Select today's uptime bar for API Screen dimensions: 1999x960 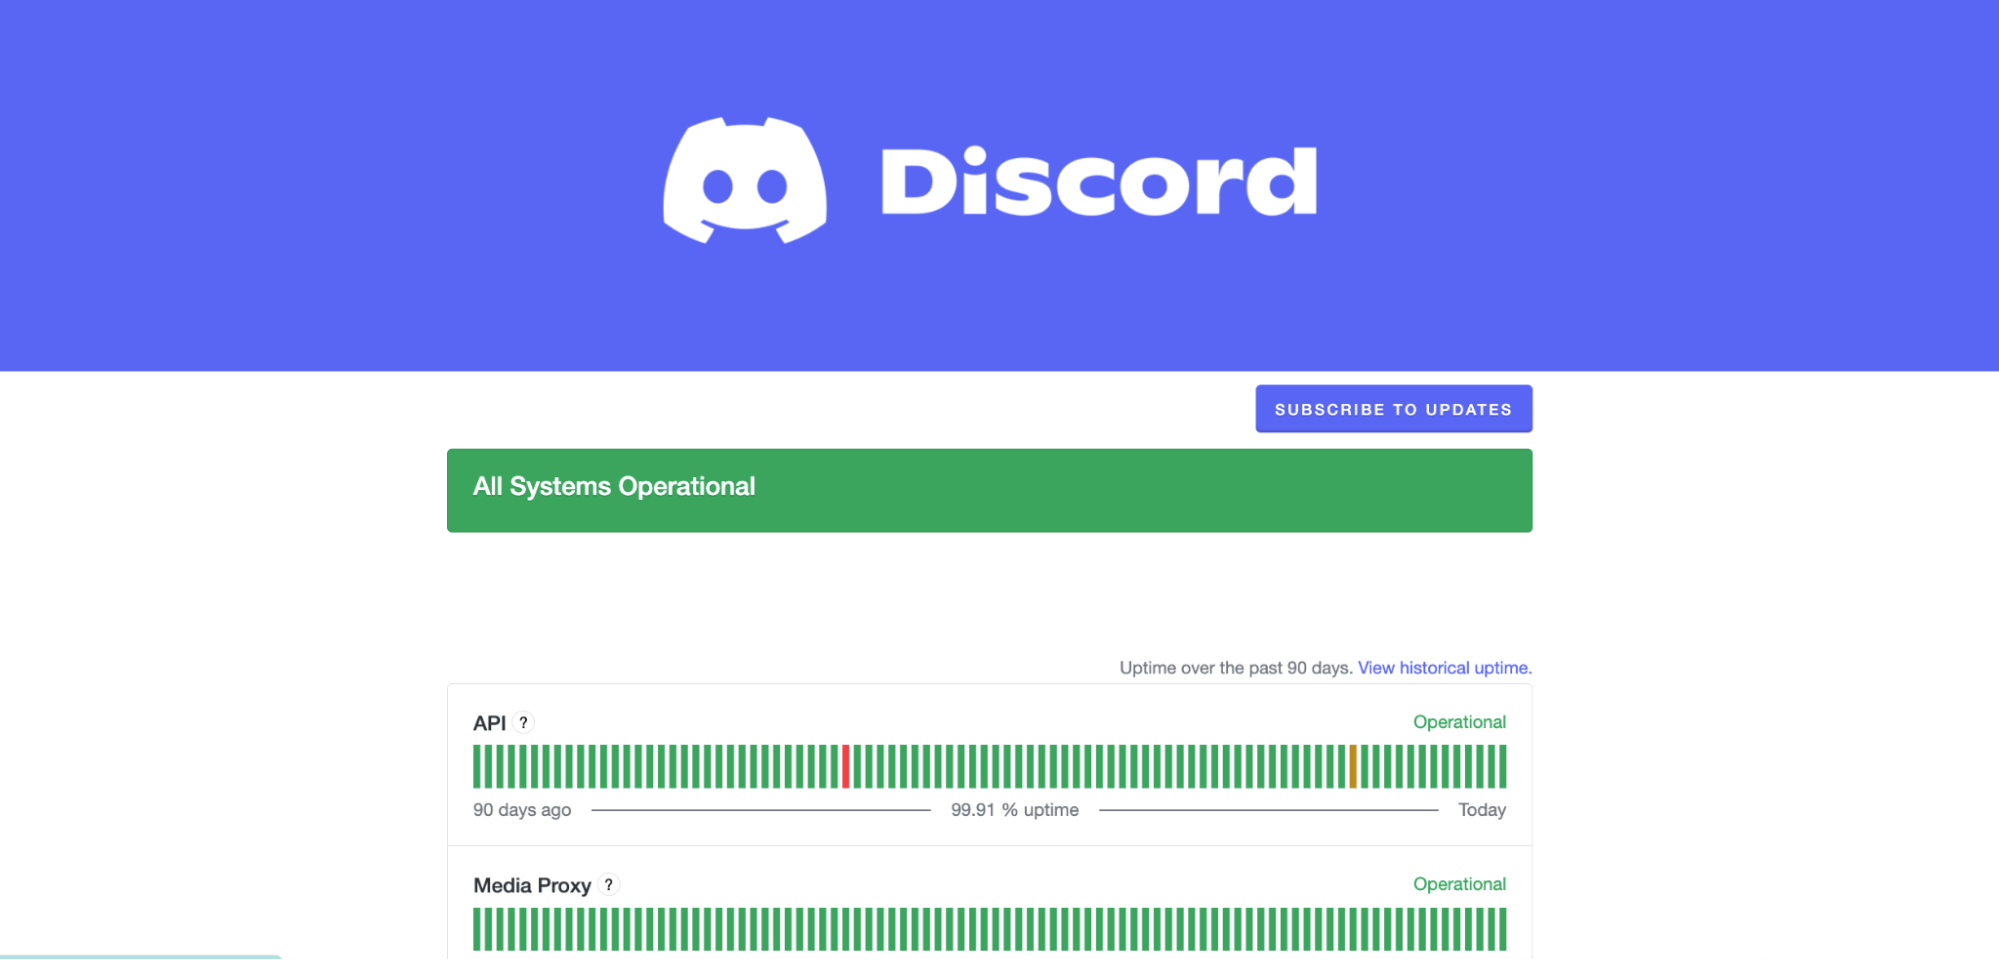1502,766
